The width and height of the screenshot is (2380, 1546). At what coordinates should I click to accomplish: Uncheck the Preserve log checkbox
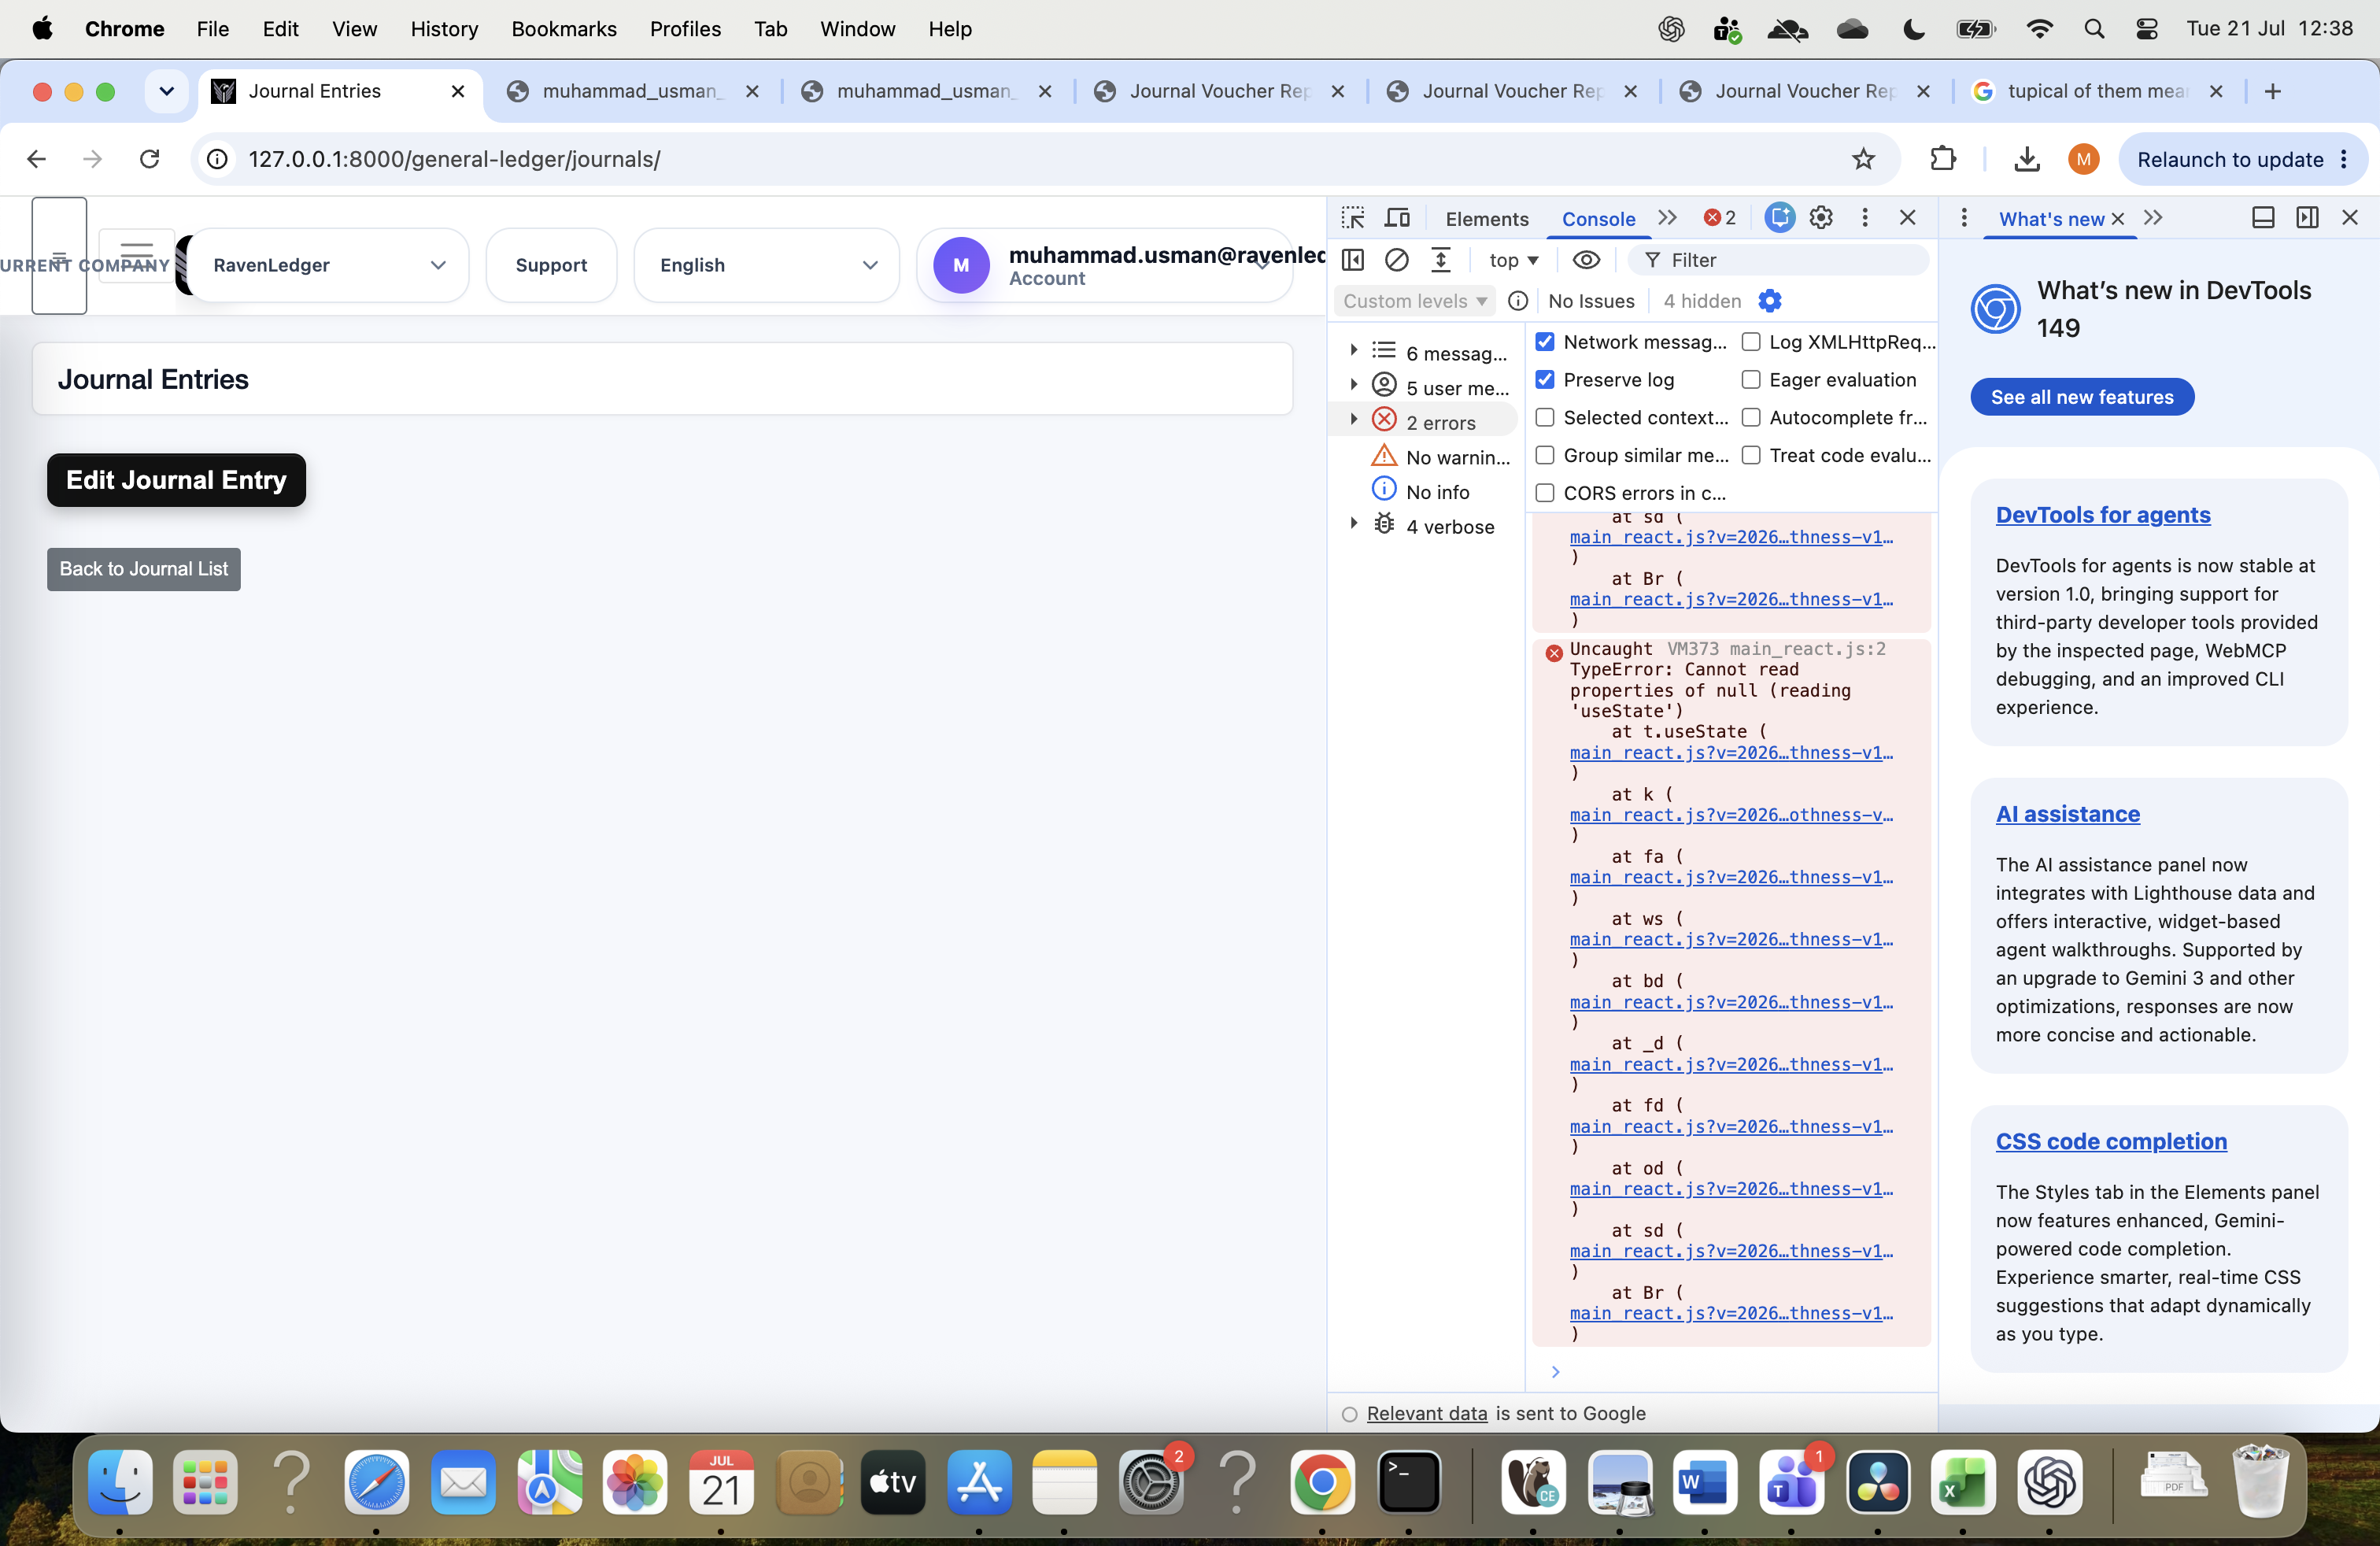pyautogui.click(x=1545, y=380)
